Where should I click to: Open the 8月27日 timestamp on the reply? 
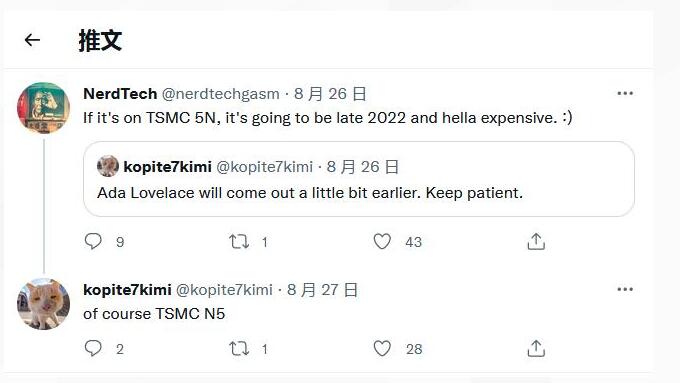tap(323, 290)
